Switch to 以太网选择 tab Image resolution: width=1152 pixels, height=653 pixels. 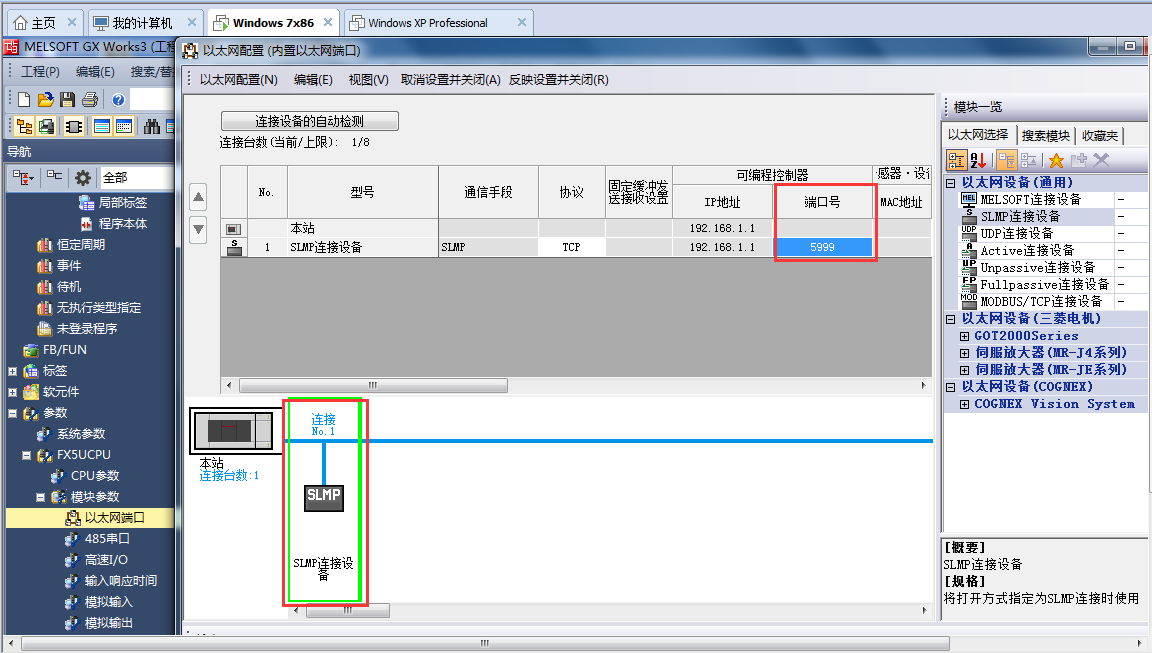tap(978, 135)
